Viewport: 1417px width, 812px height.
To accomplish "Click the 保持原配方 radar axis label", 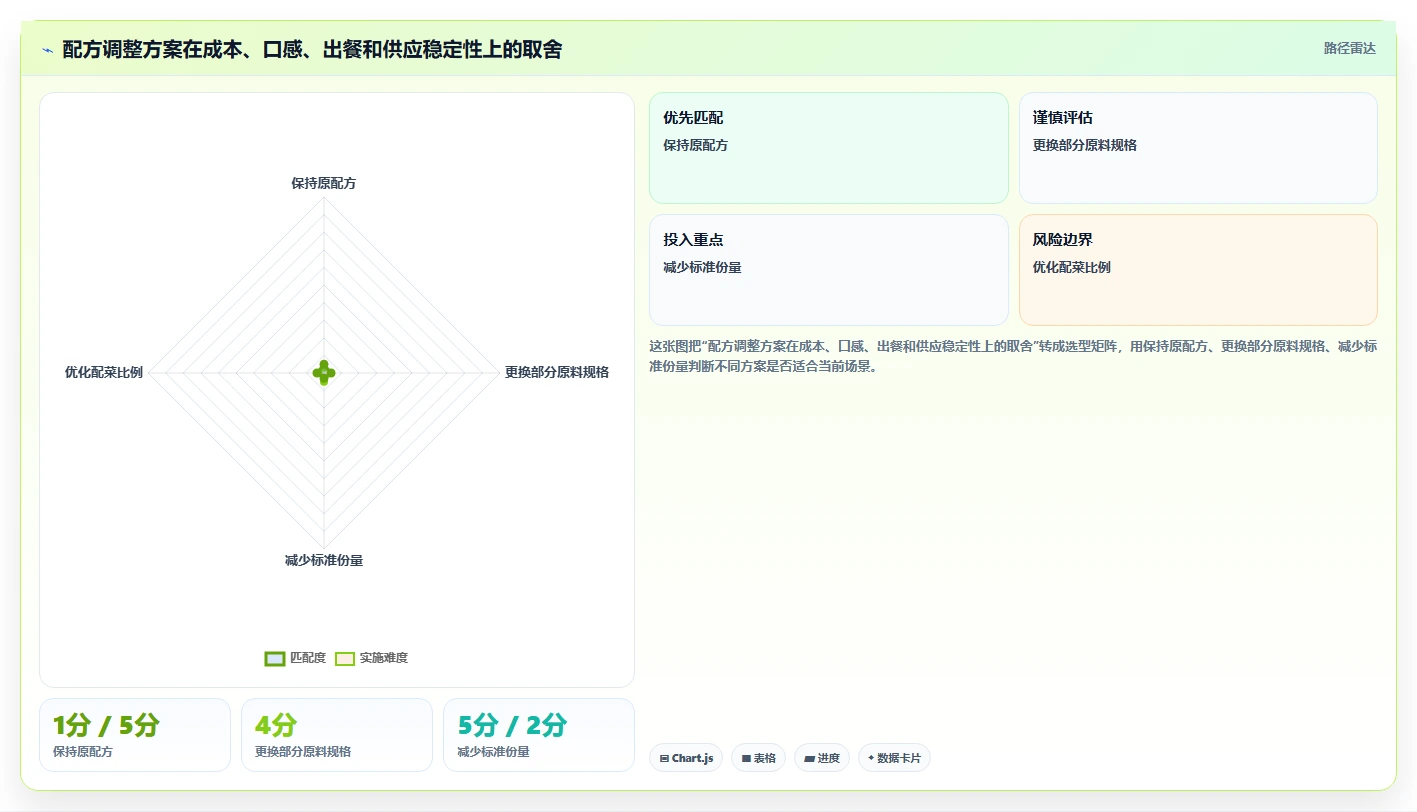I will point(324,183).
